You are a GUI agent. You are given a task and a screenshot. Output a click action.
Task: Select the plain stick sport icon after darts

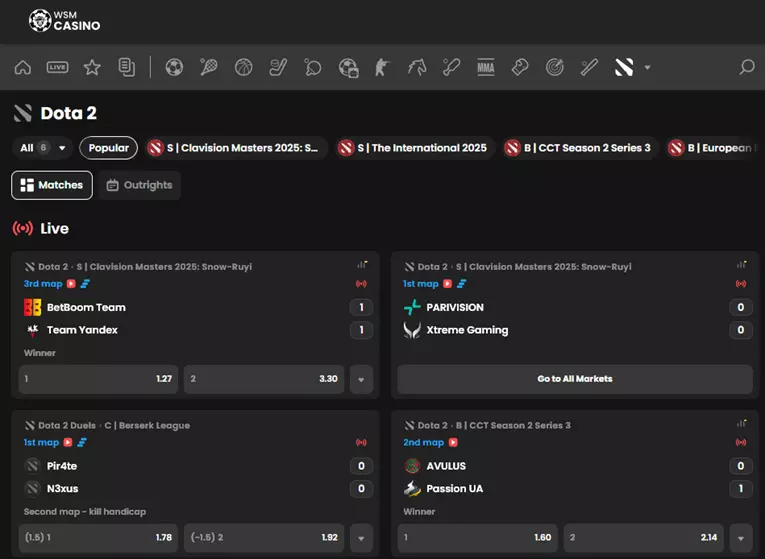(x=589, y=67)
